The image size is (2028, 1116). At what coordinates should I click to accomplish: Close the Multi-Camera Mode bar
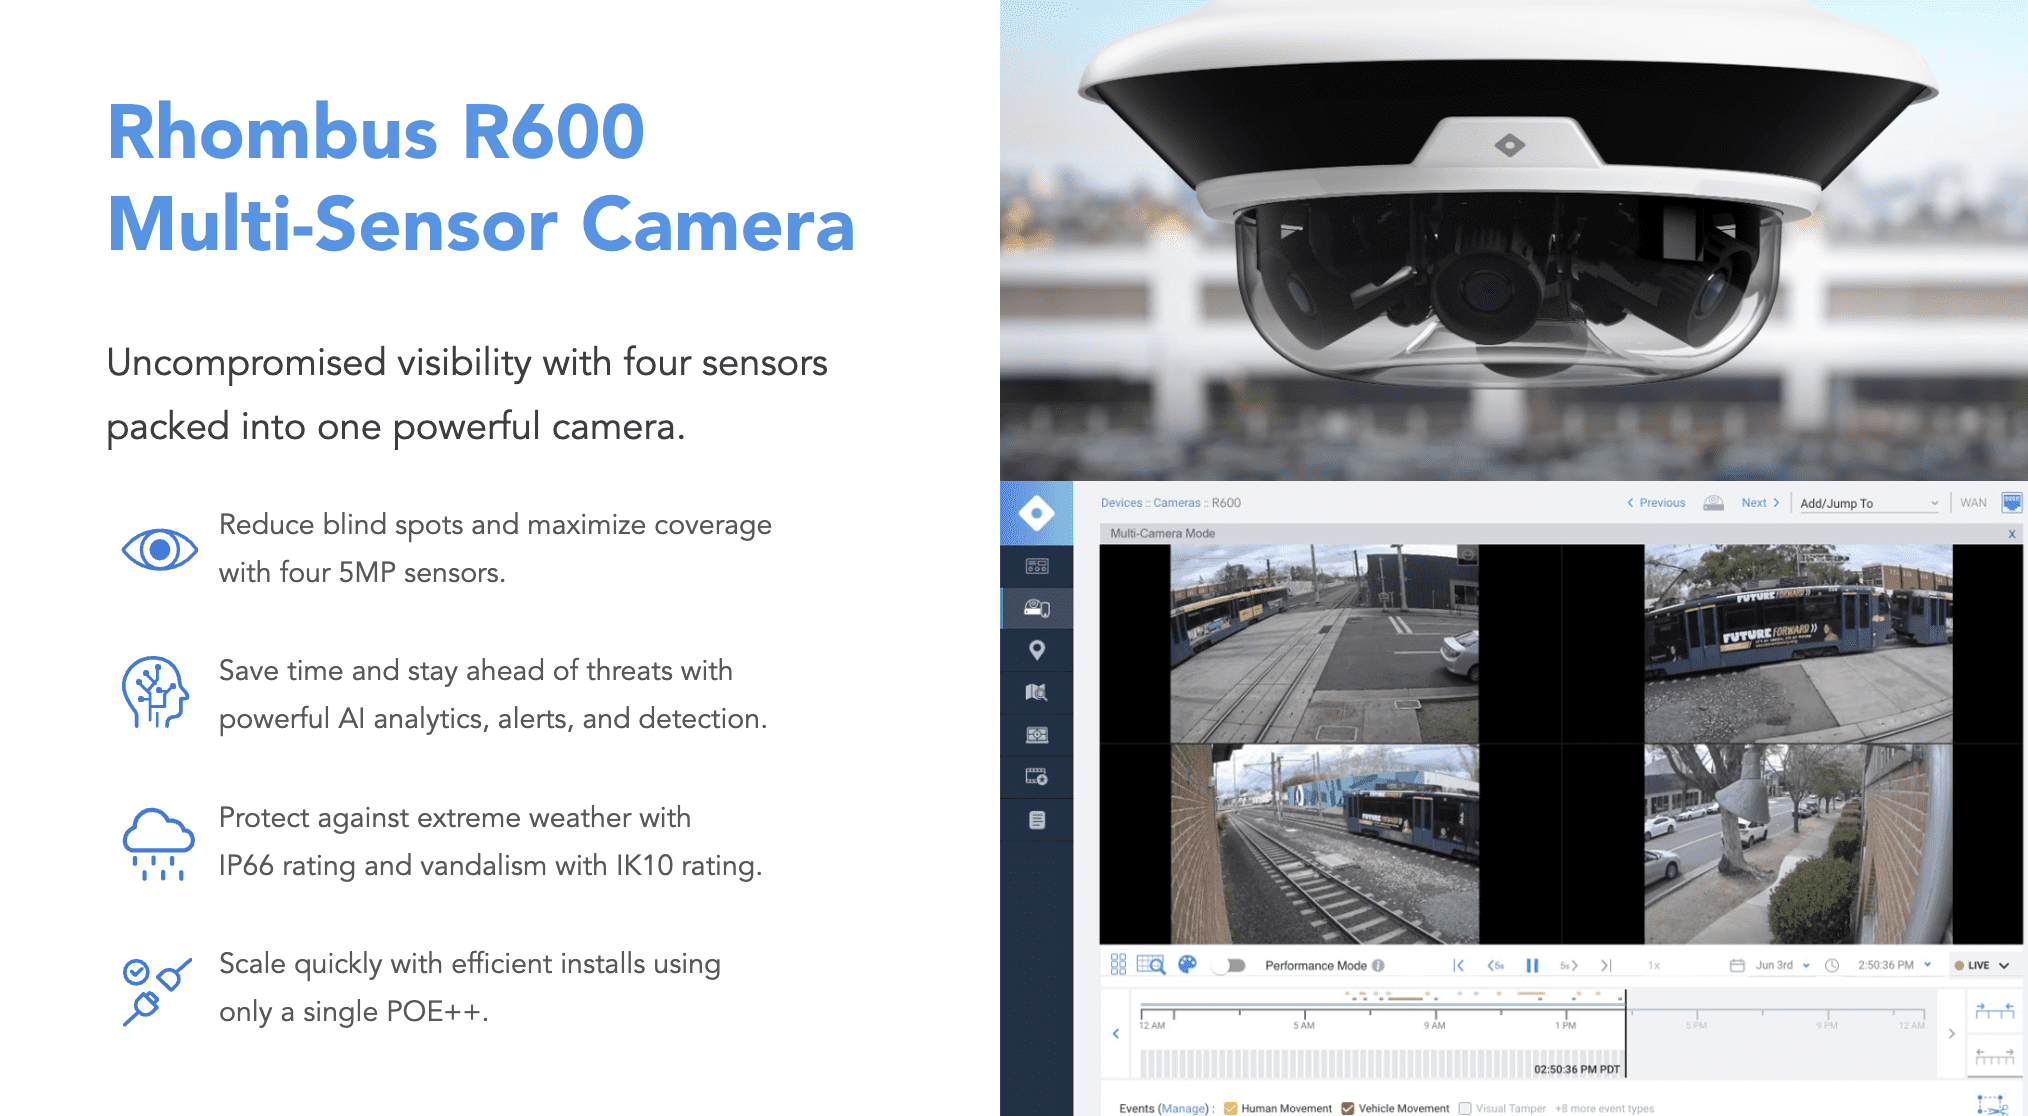2012,534
